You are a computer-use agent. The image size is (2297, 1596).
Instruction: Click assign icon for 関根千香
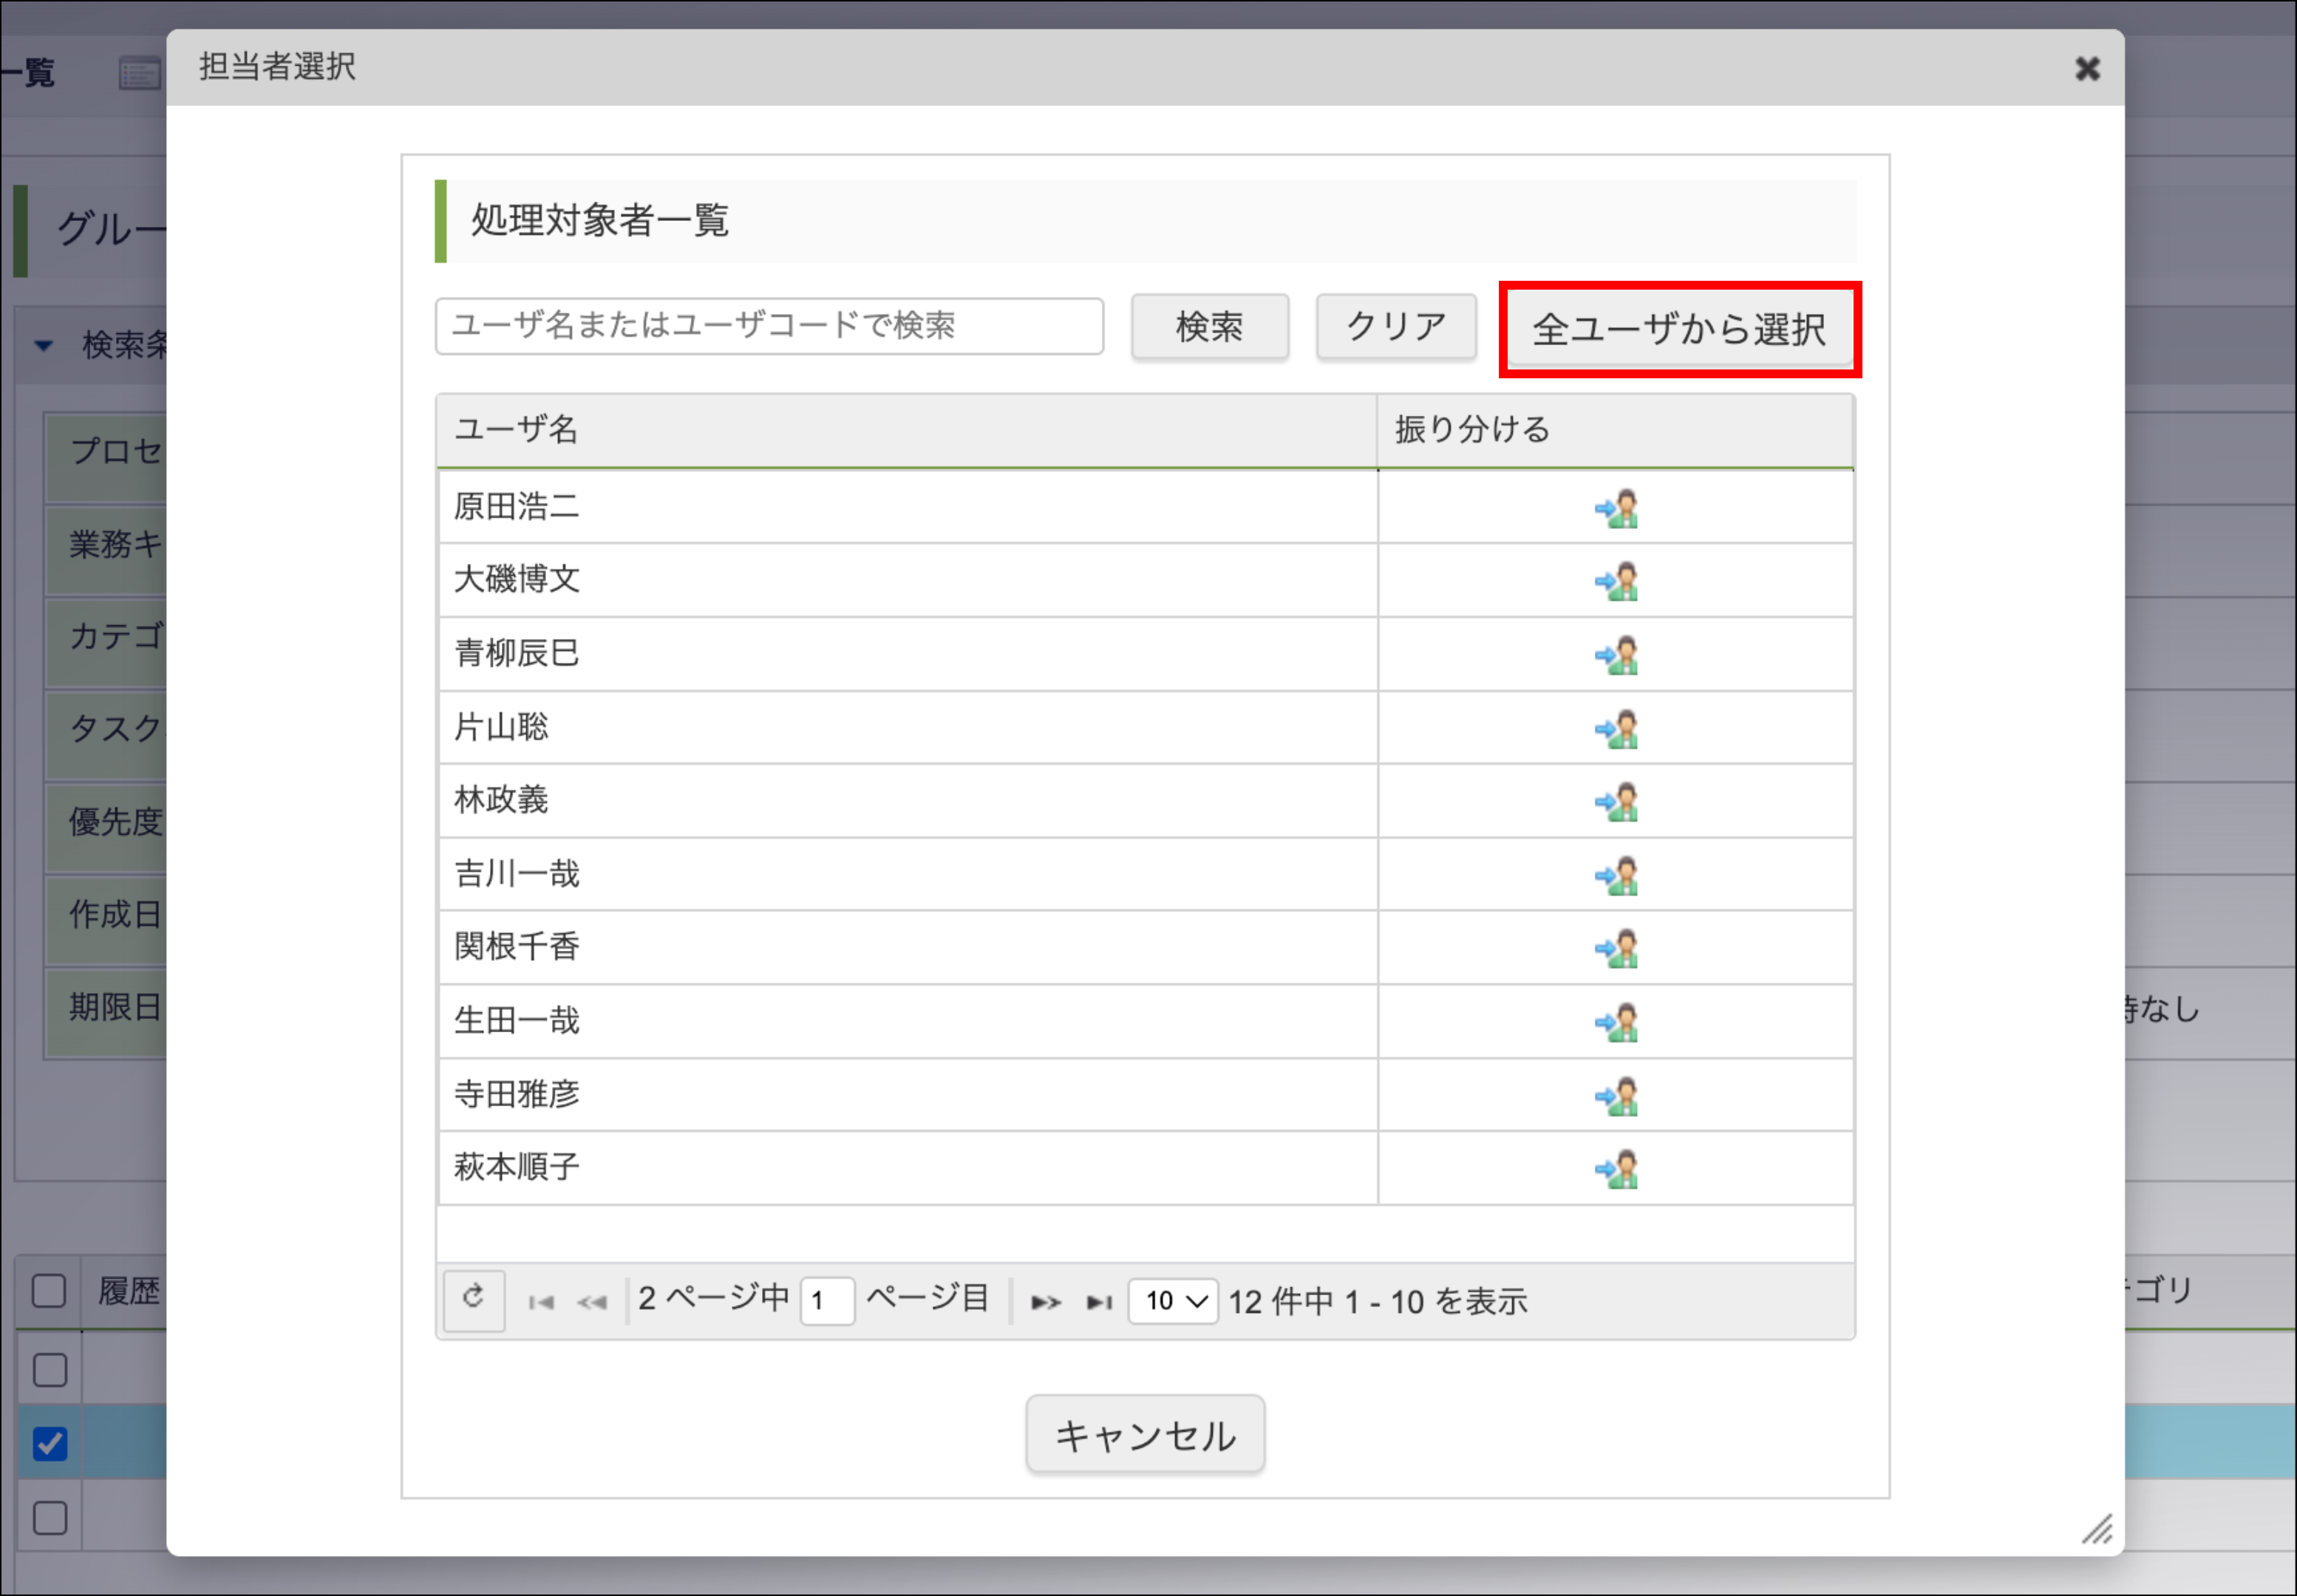tap(1616, 949)
